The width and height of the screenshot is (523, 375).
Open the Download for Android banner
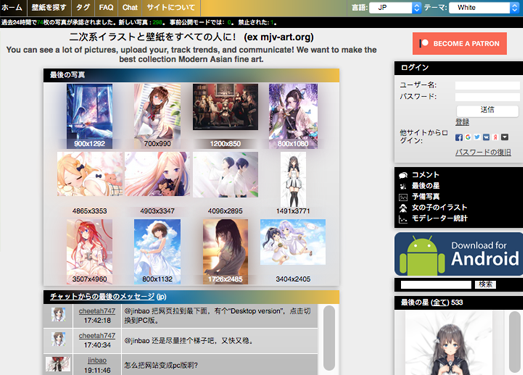tap(459, 254)
